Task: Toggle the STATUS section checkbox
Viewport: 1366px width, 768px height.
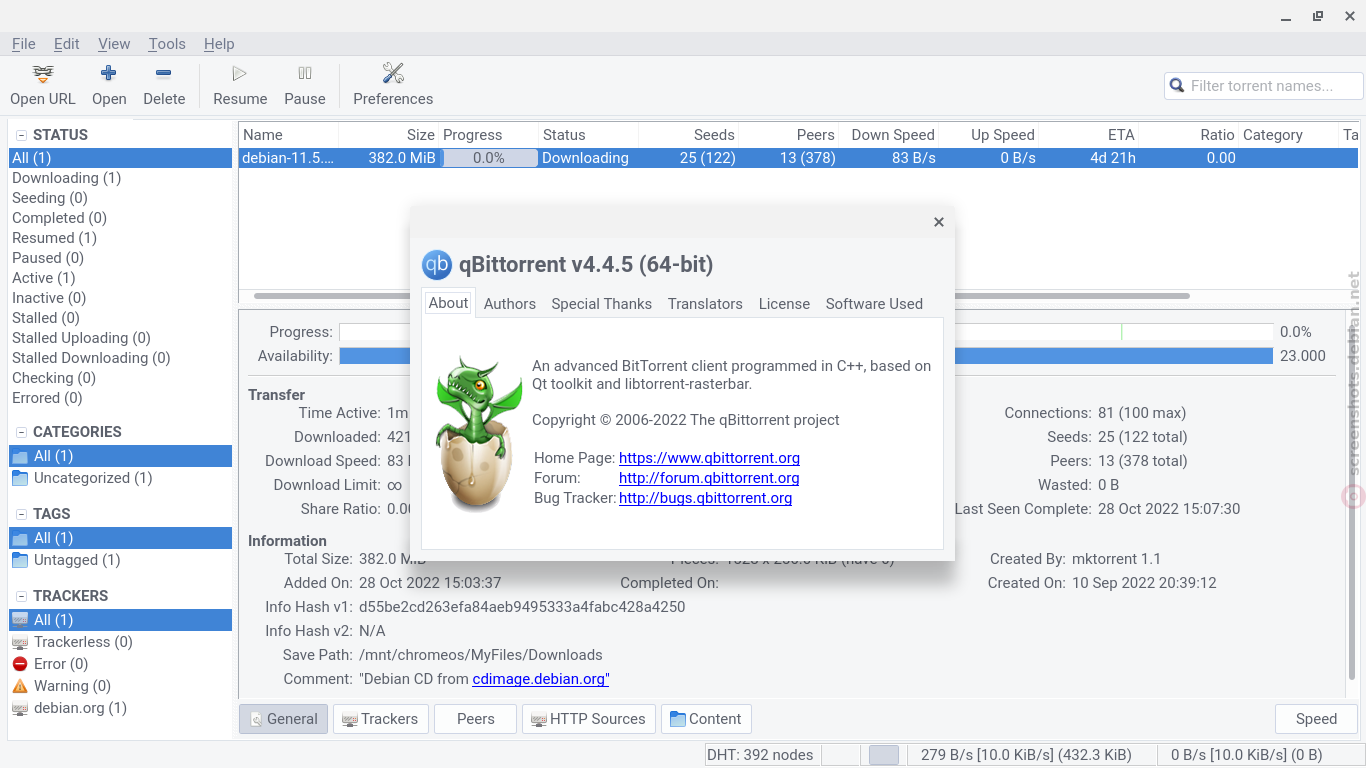Action: (21, 135)
